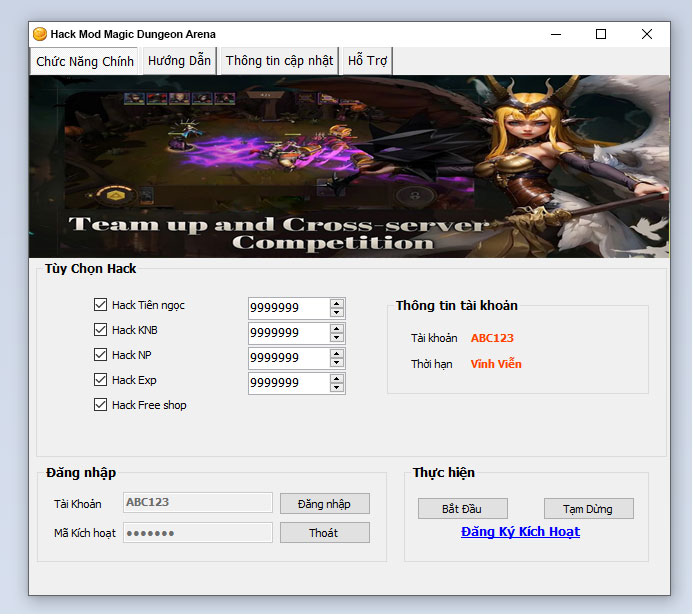Viewport: 693px width, 616px height.
Task: Open the Hướng Dẫn tab
Action: [179, 61]
